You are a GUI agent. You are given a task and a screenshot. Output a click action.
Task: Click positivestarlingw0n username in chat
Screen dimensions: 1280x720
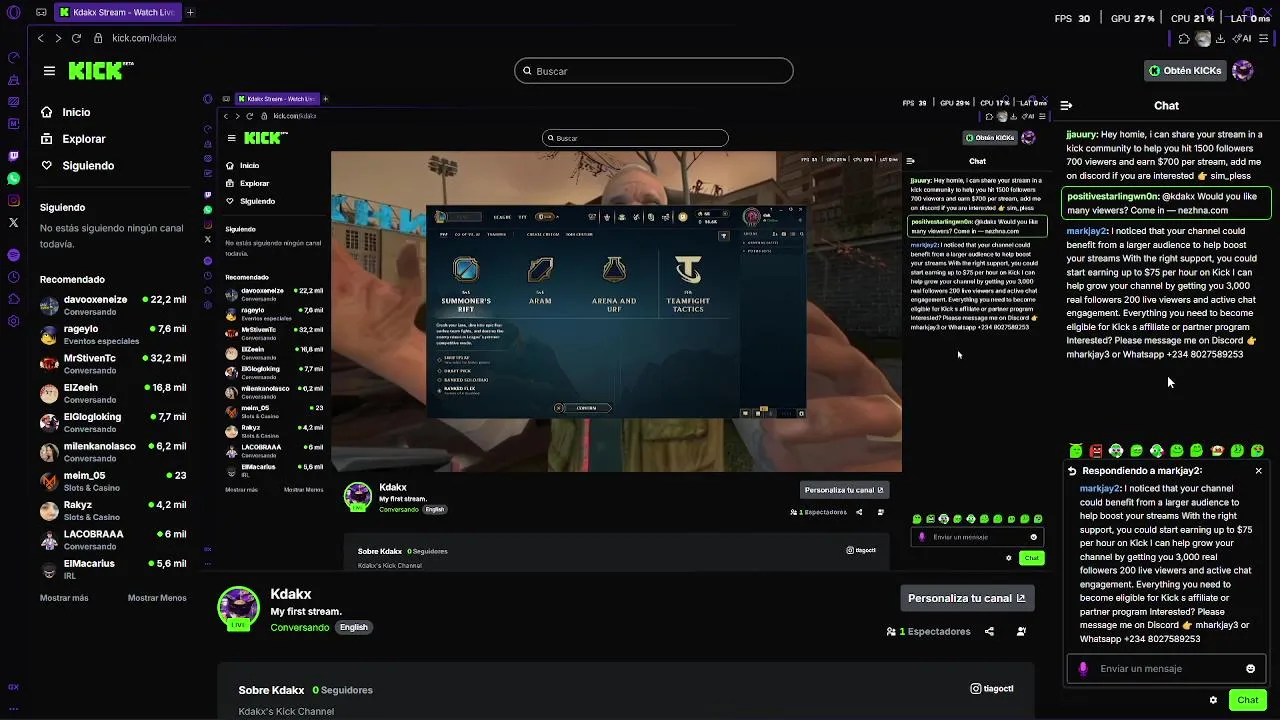(x=1112, y=196)
